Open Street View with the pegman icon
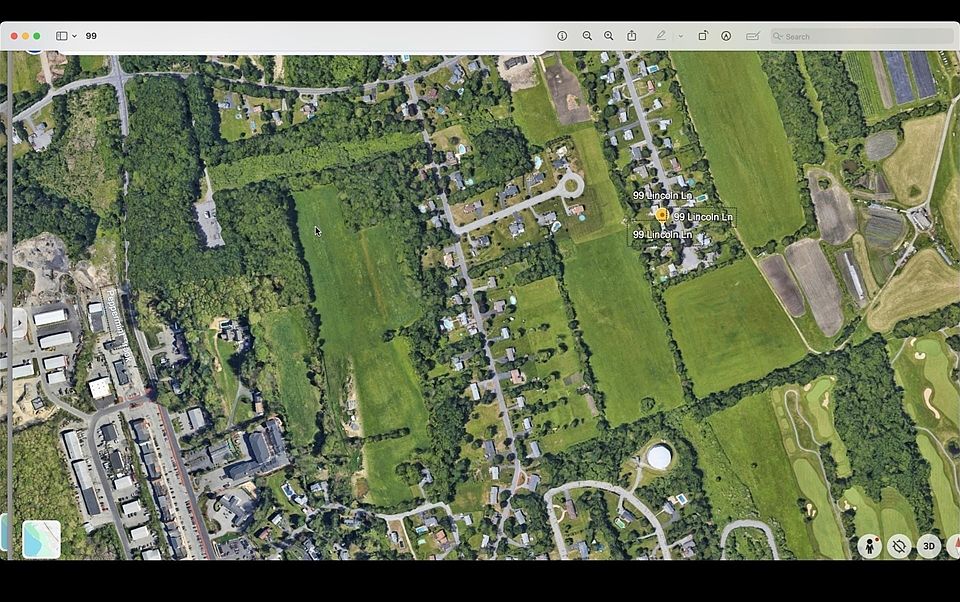Image resolution: width=960 pixels, height=602 pixels. tap(870, 546)
